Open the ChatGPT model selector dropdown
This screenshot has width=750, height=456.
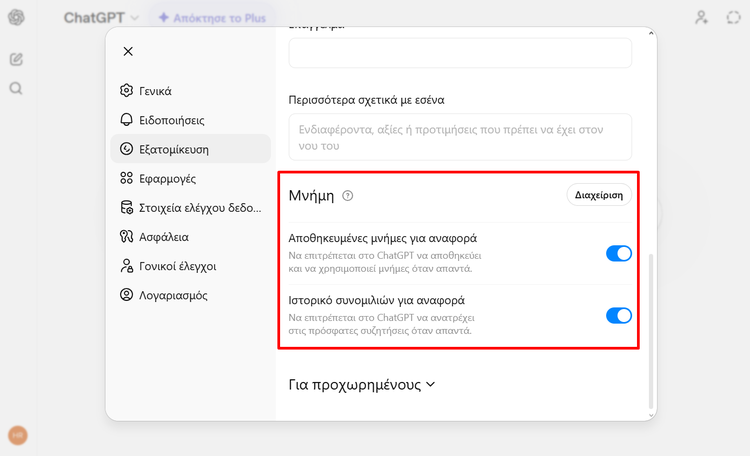click(101, 18)
